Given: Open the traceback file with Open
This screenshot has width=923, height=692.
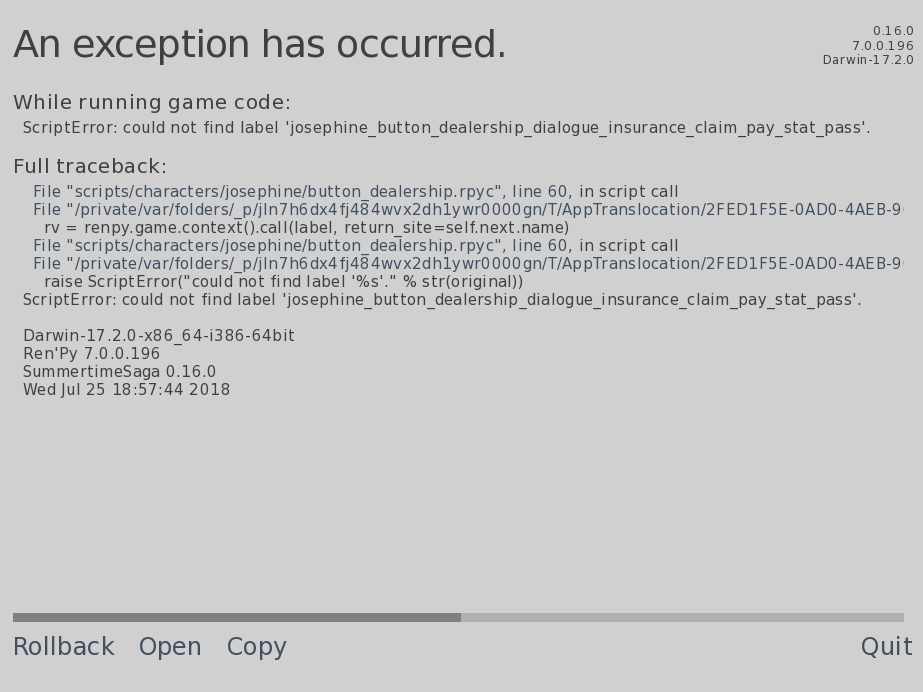Looking at the screenshot, I should point(170,647).
